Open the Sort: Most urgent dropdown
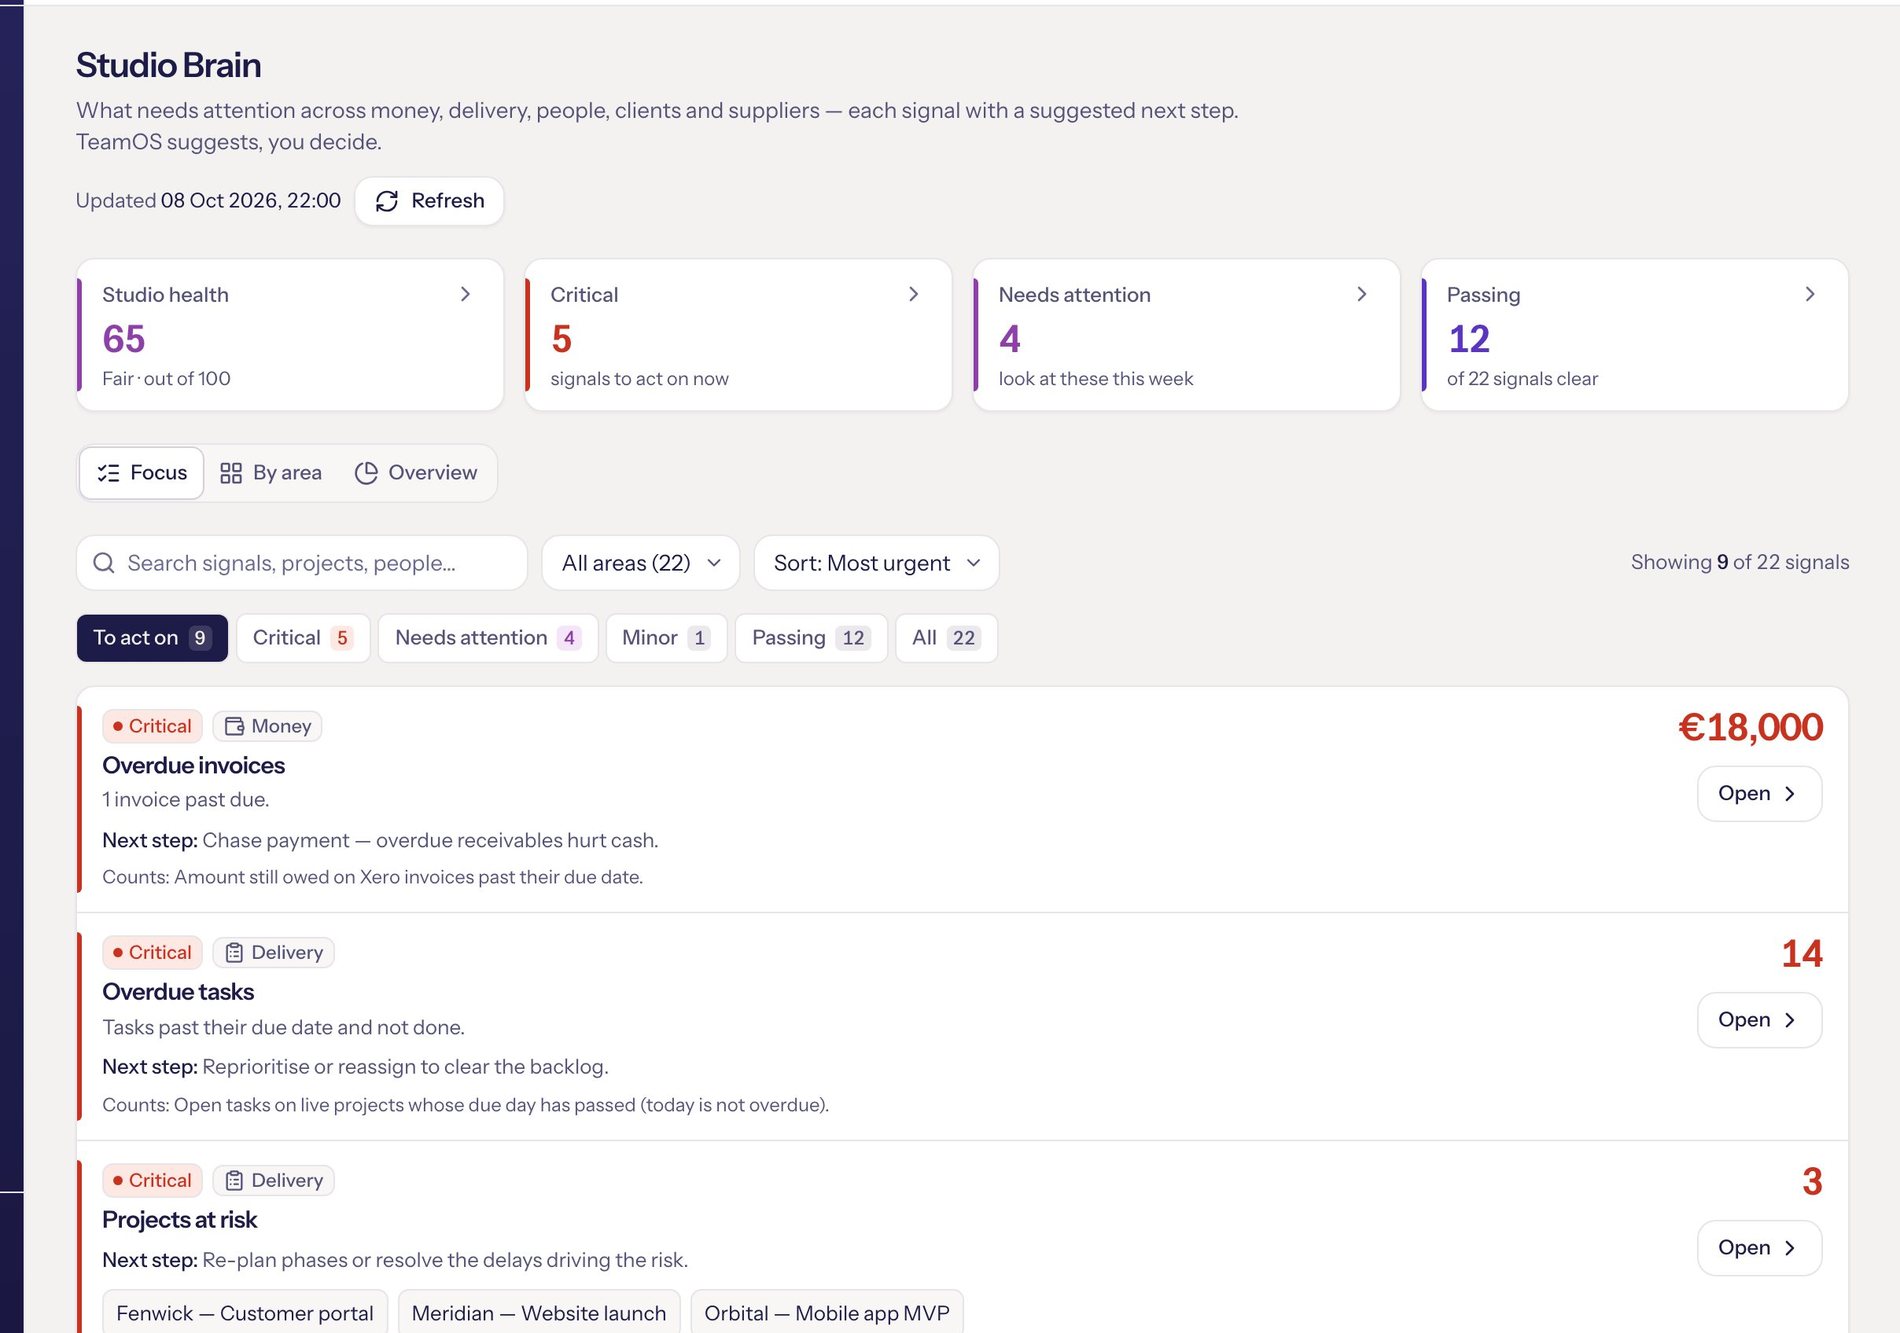Viewport: 1900px width, 1333px height. click(877, 563)
